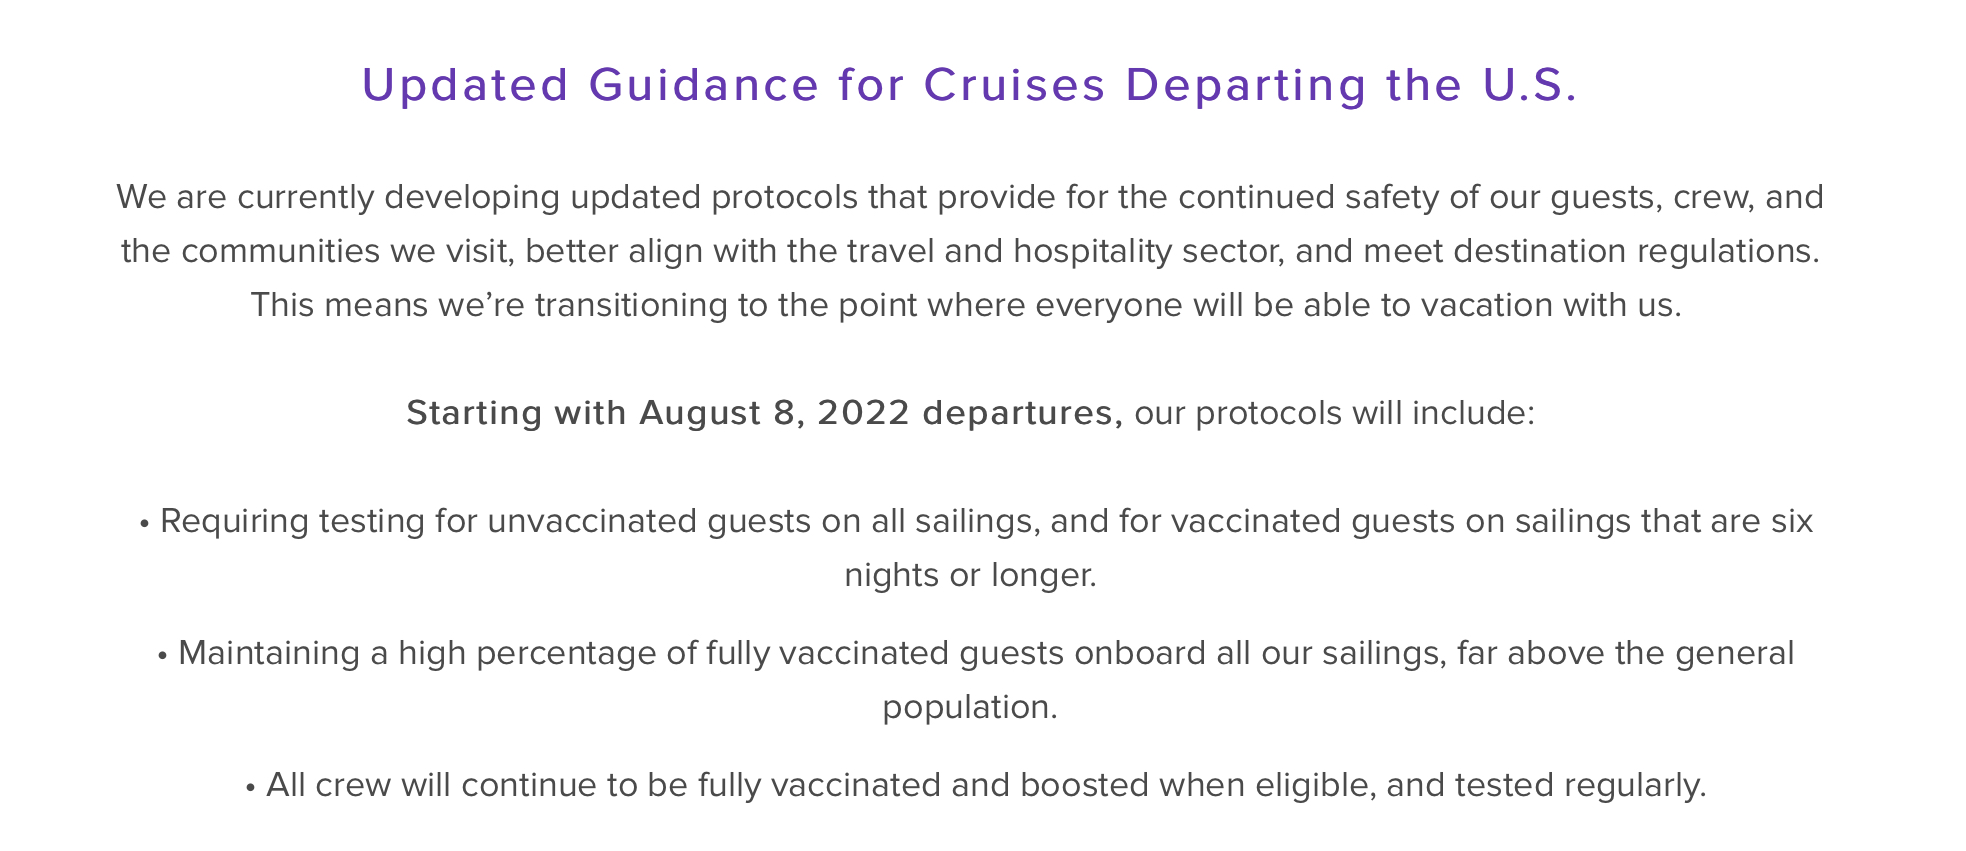The image size is (1966, 851).
Task: Click the 'nights or longer.' line
Action: pyautogui.click(x=970, y=575)
